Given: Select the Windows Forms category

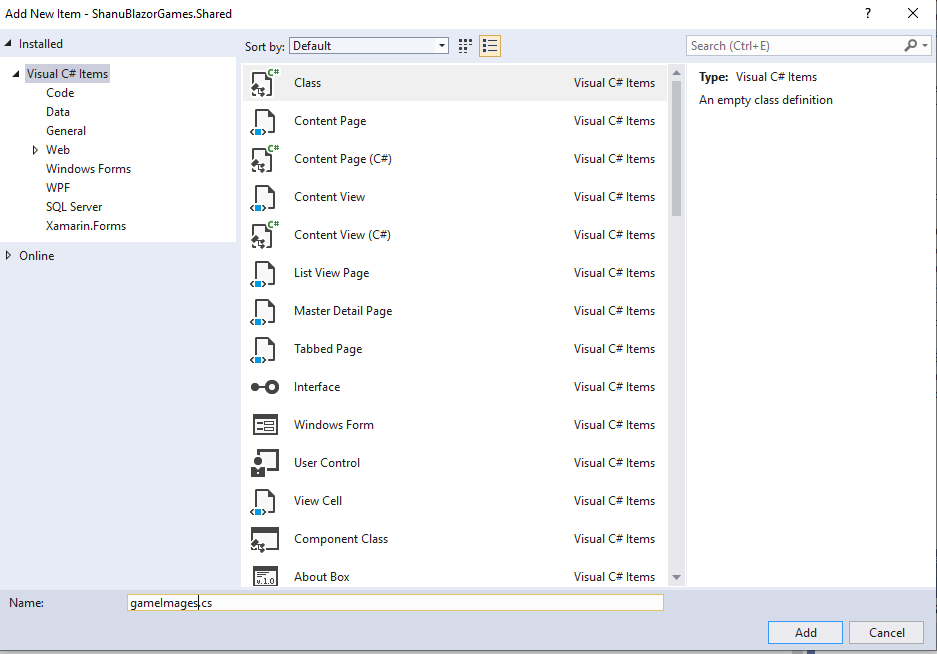Looking at the screenshot, I should pyautogui.click(x=88, y=169).
